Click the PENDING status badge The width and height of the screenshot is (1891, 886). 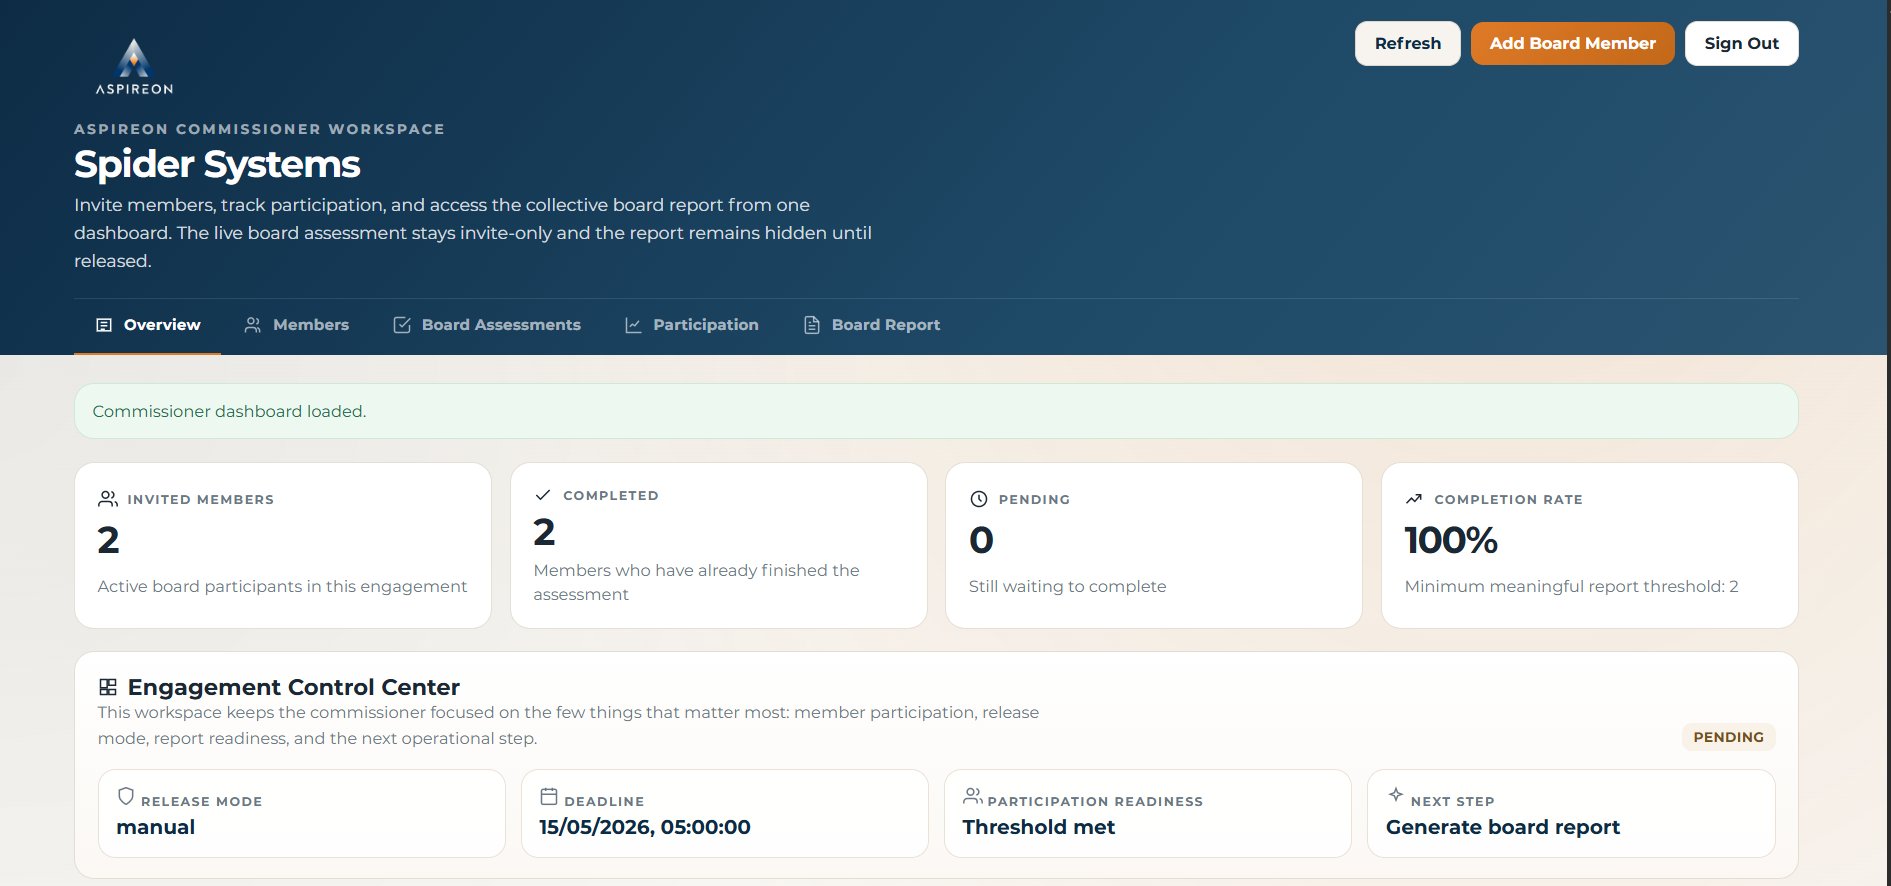1729,737
